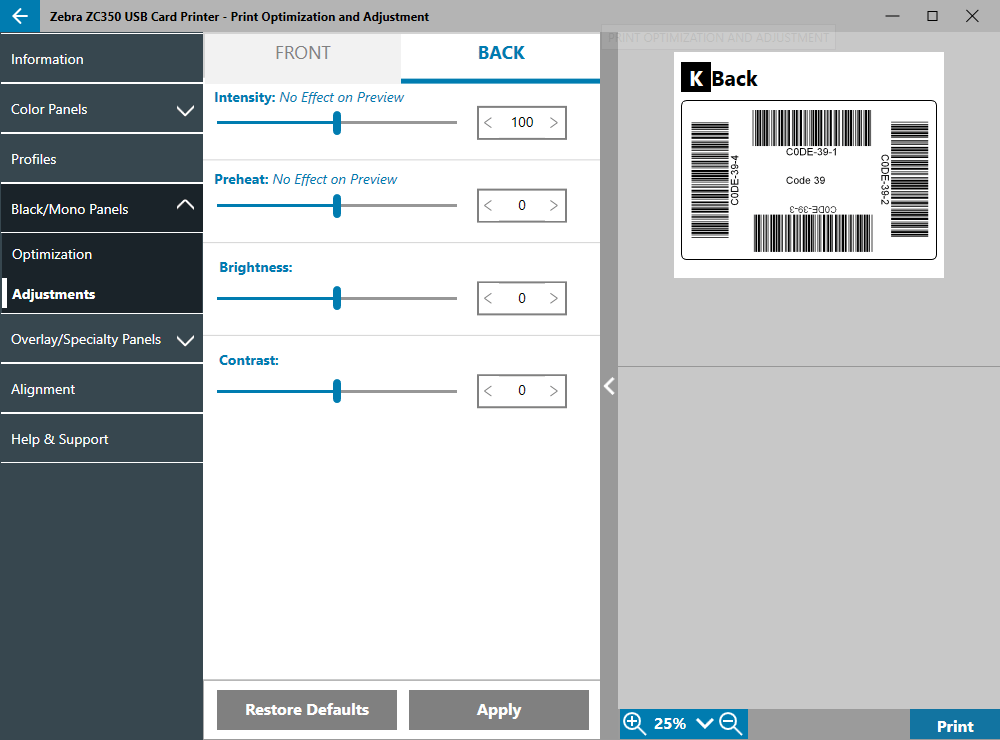Viewport: 1000px width, 740px height.
Task: Click the Brightness slider handle
Action: [337, 298]
